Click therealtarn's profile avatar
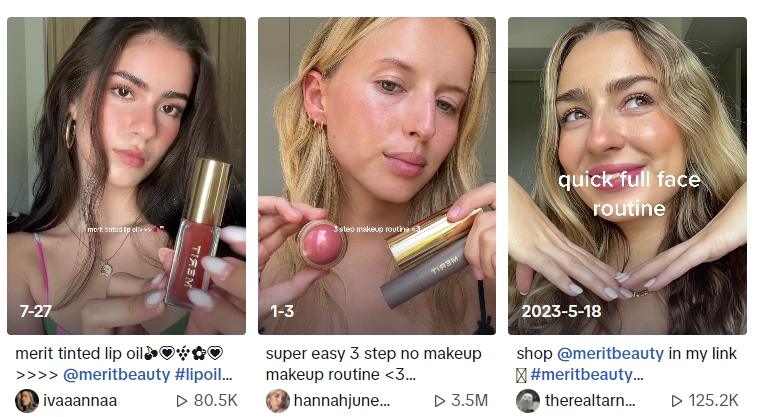 [528, 401]
